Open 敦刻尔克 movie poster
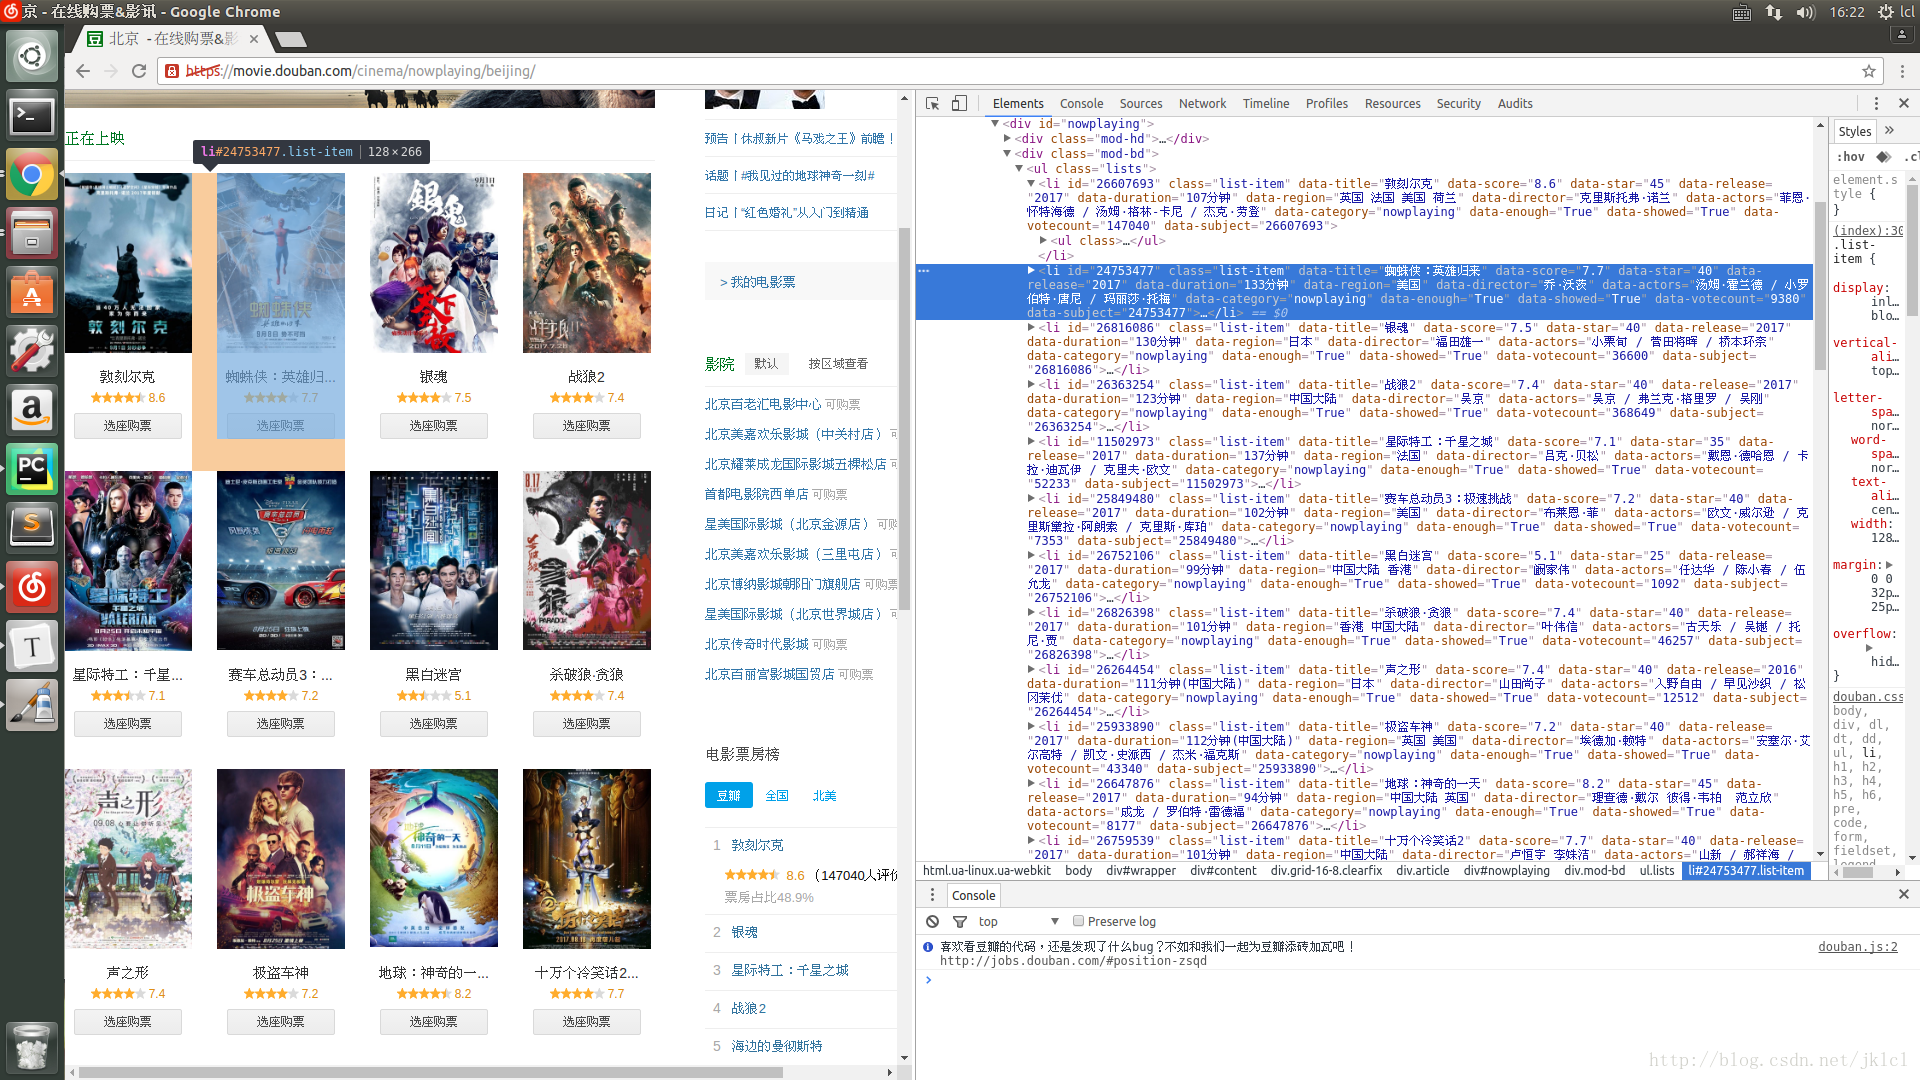Image resolution: width=1920 pixels, height=1080 pixels. (x=128, y=263)
